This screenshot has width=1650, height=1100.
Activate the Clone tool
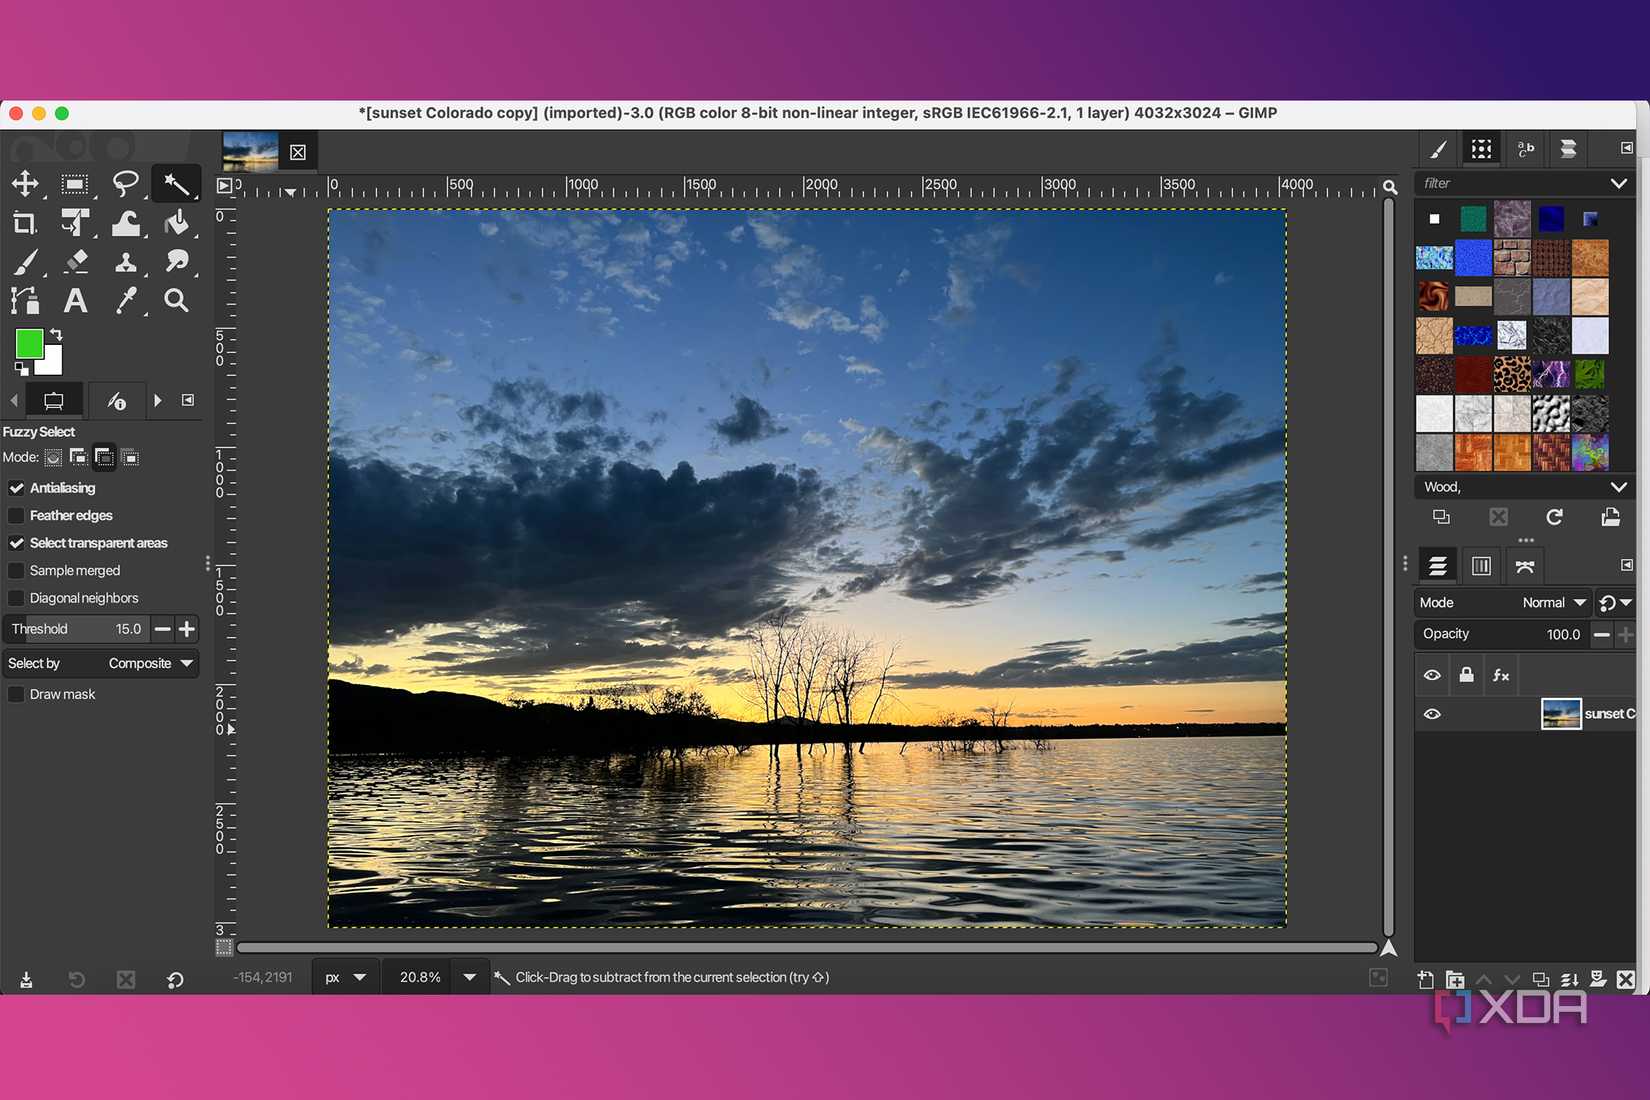[126, 262]
